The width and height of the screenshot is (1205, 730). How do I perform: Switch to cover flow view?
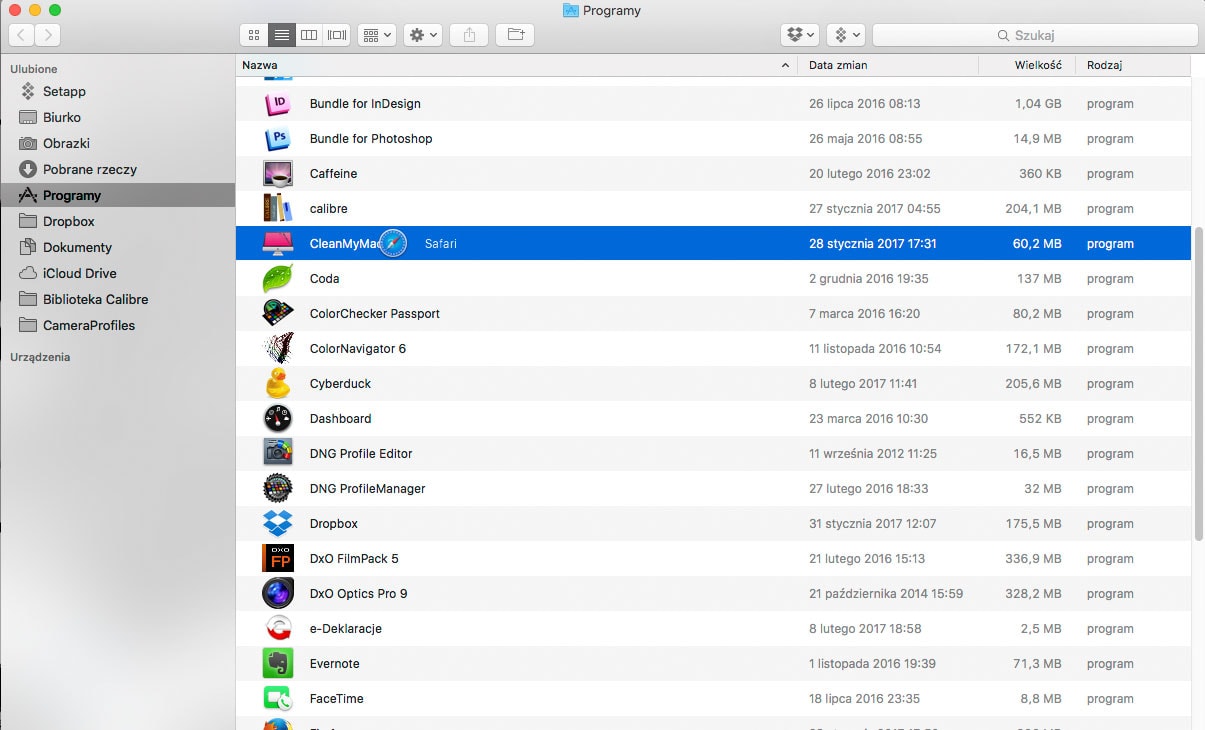coord(337,34)
